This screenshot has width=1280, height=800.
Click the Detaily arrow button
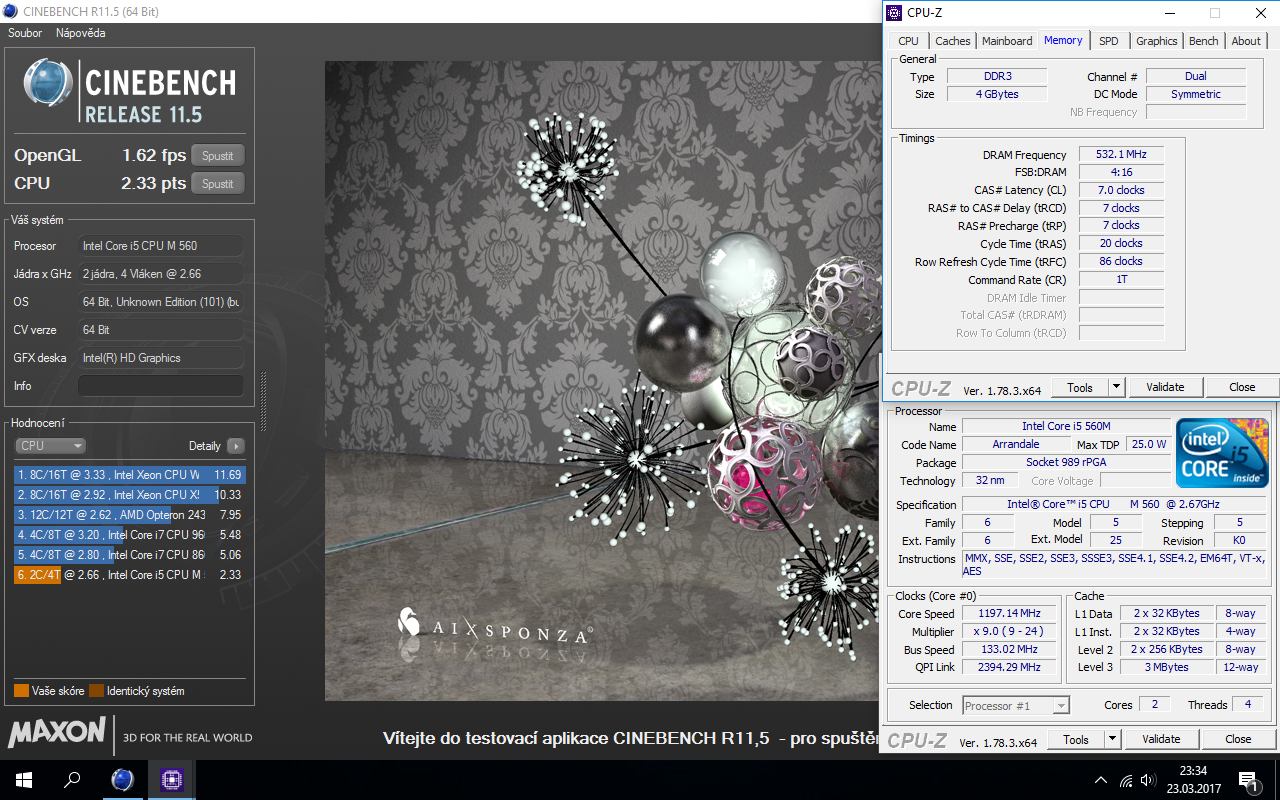[x=235, y=446]
